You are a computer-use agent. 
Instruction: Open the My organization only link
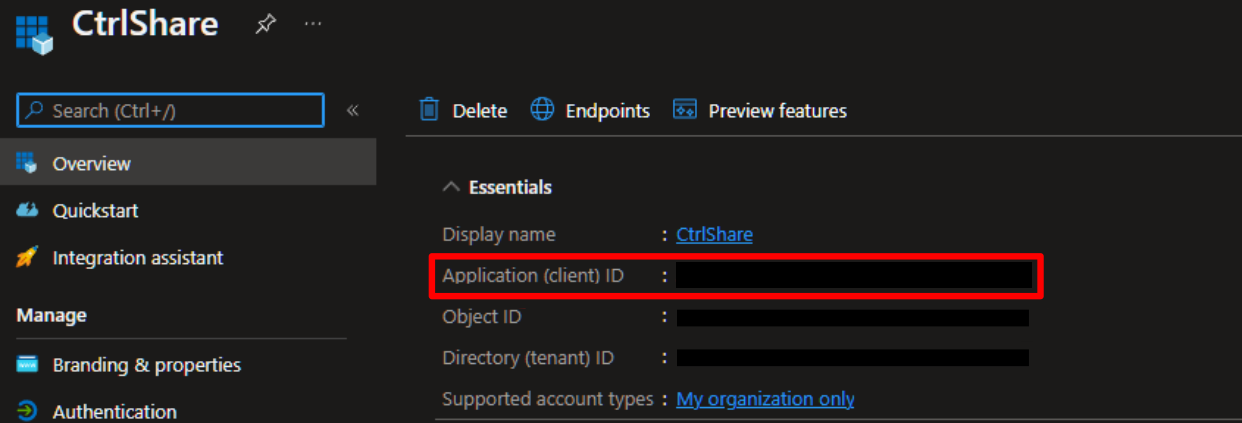(x=765, y=399)
